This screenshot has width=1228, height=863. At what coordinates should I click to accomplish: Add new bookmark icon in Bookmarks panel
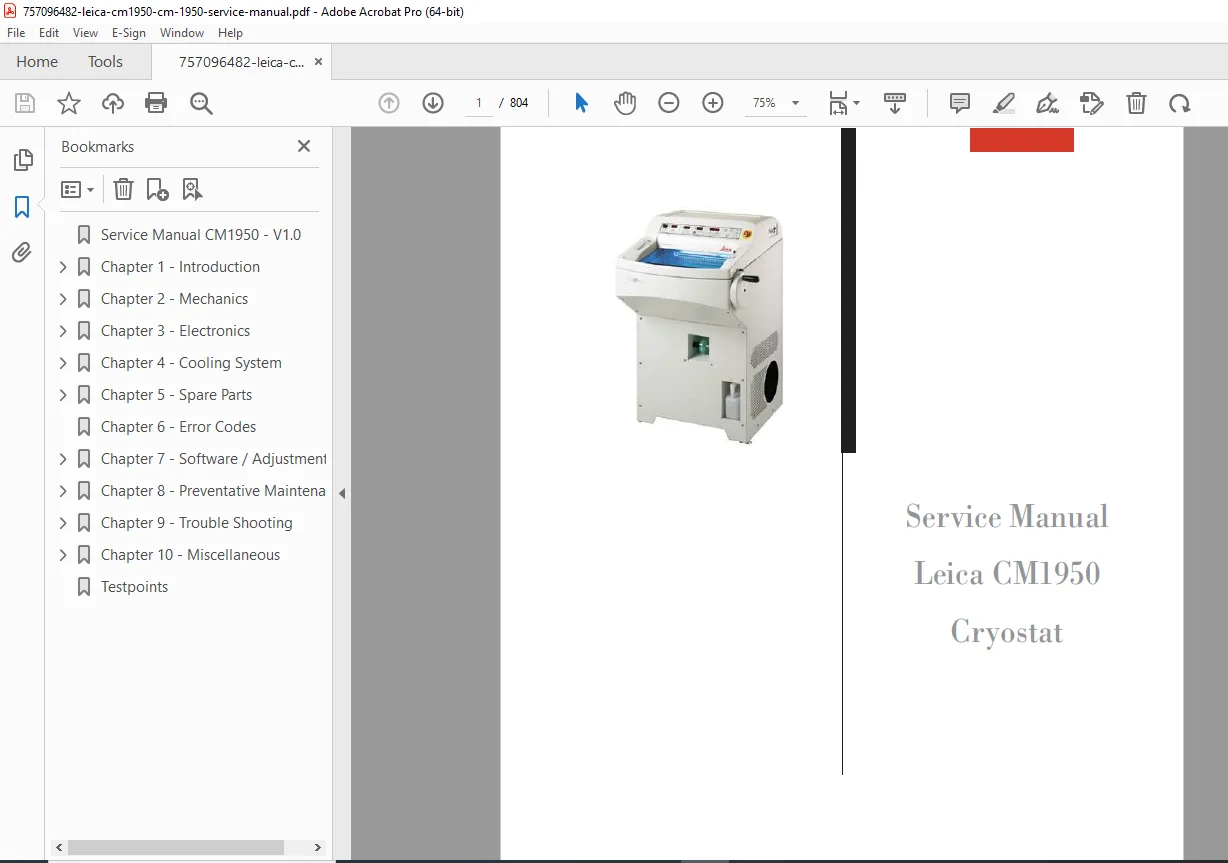pyautogui.click(x=157, y=189)
